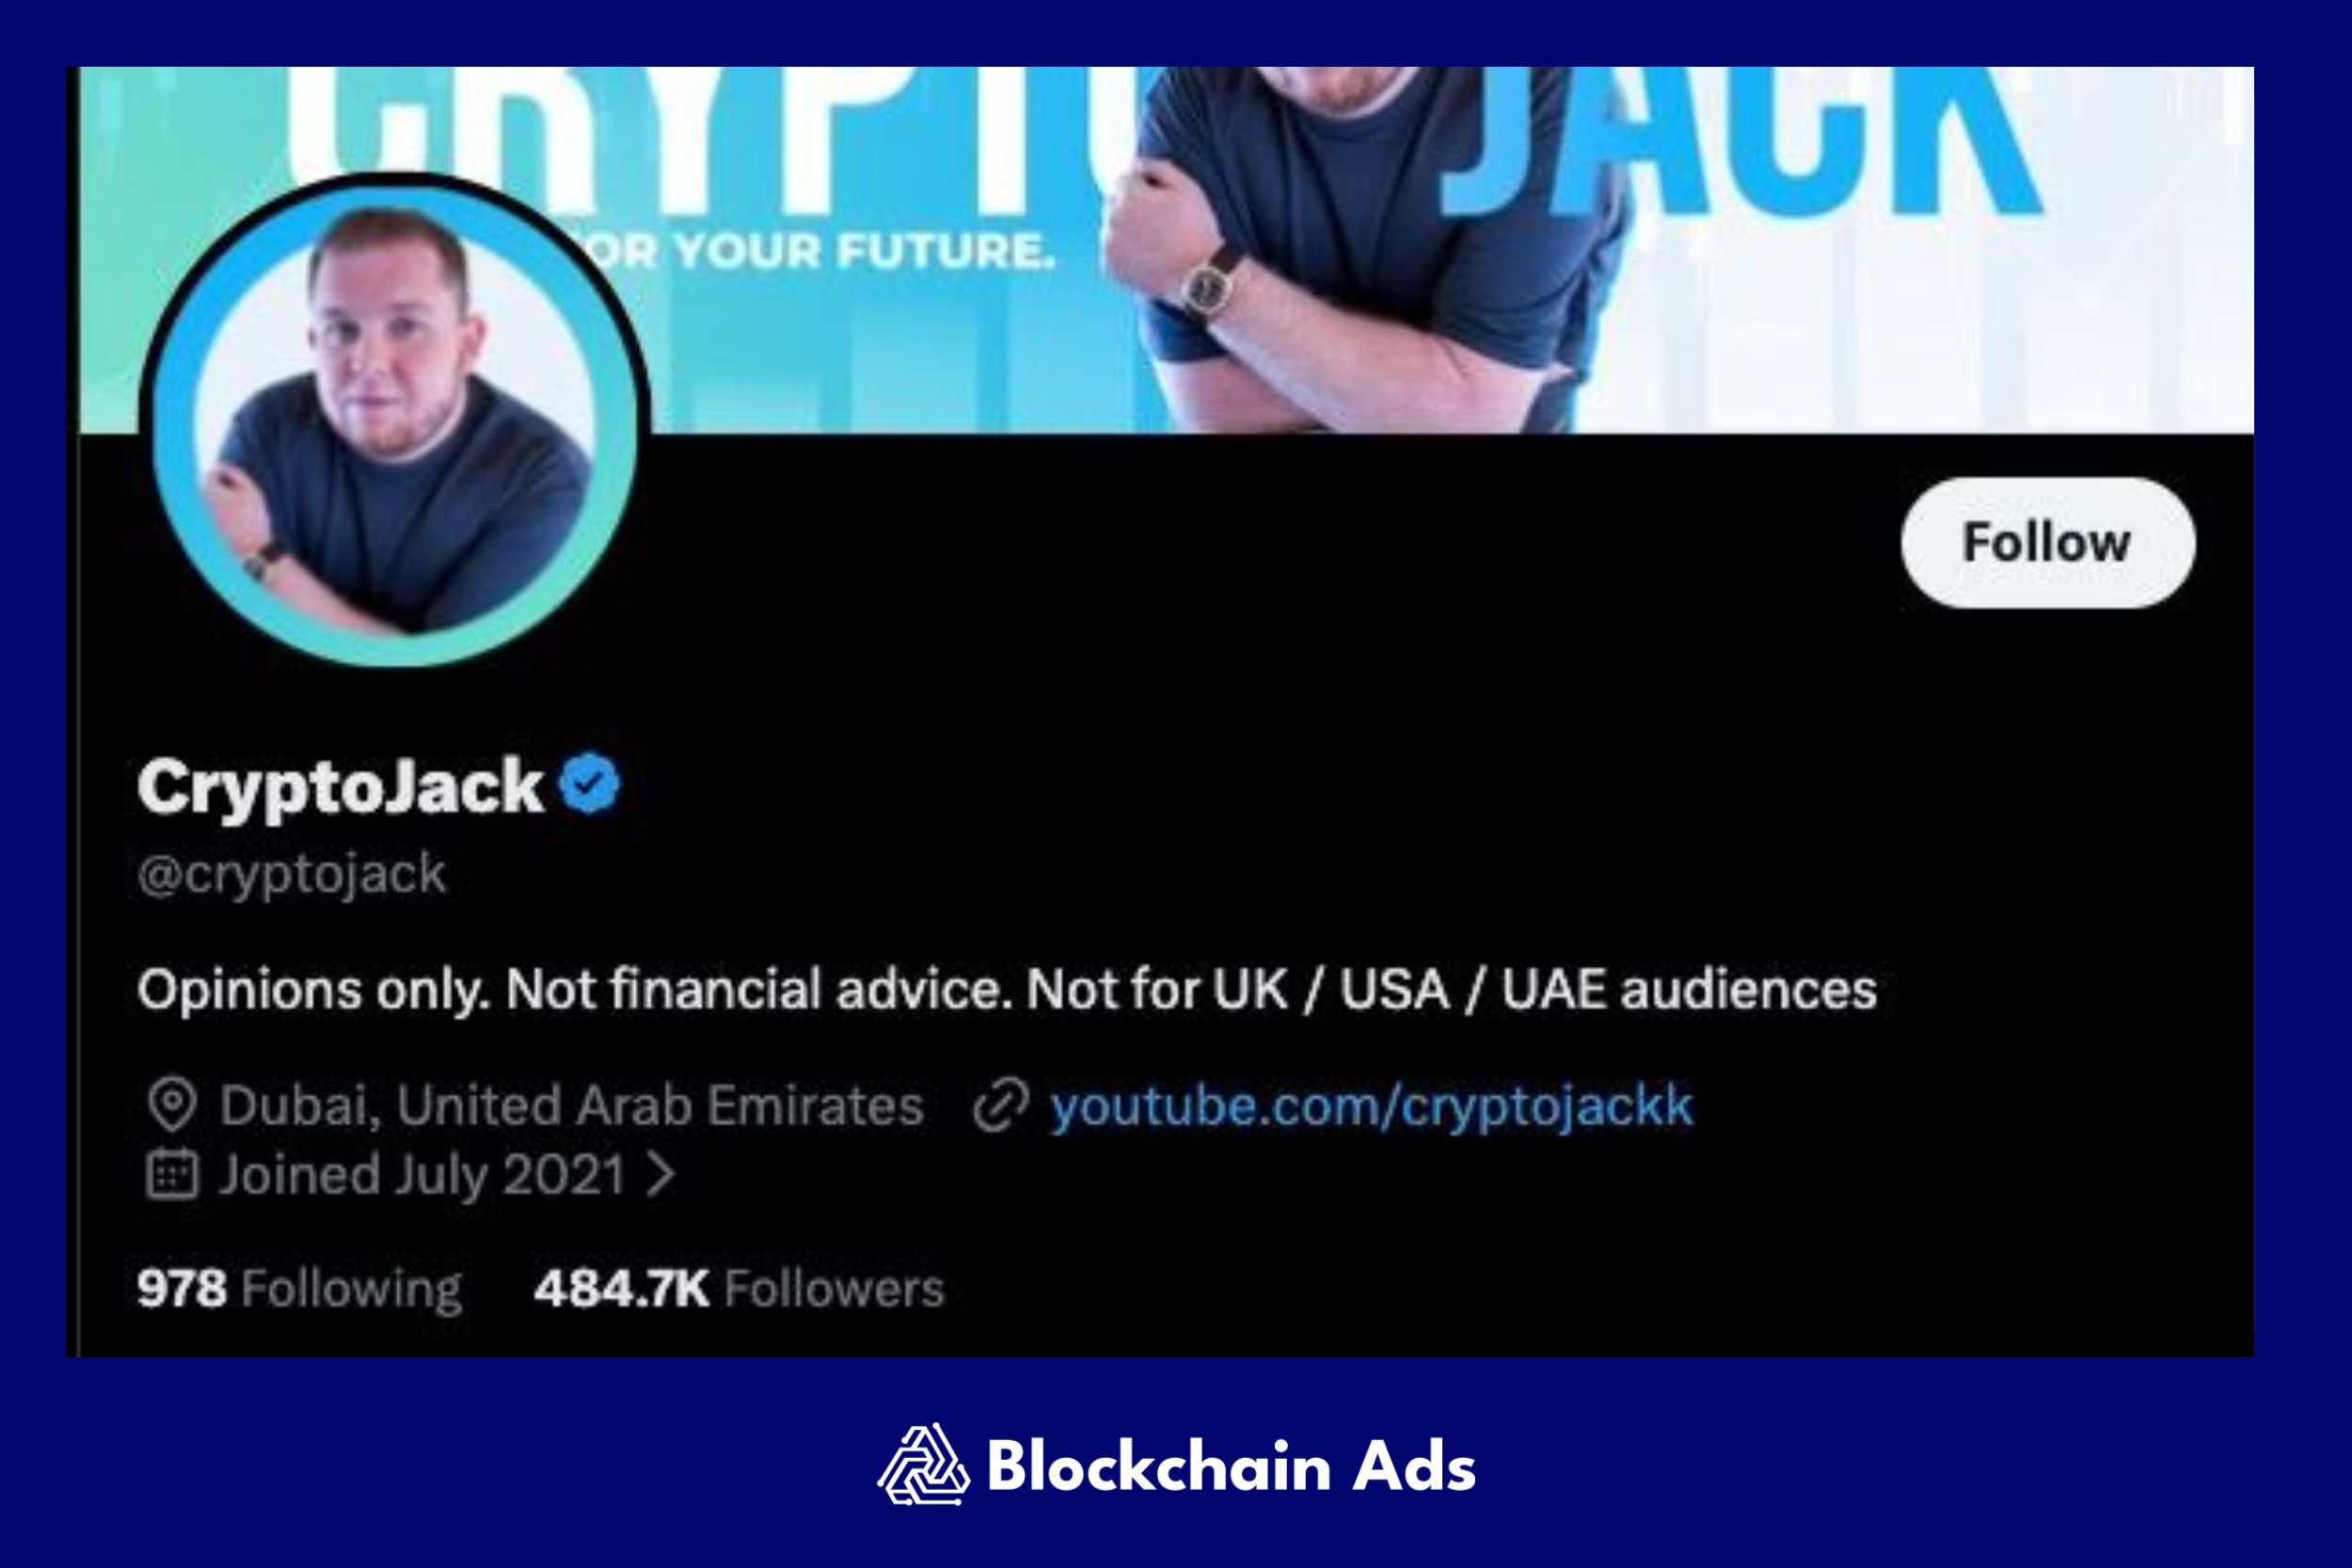Click the CryptoJack display name
Screen dimensions: 2352x1568
pyautogui.click(x=340, y=786)
